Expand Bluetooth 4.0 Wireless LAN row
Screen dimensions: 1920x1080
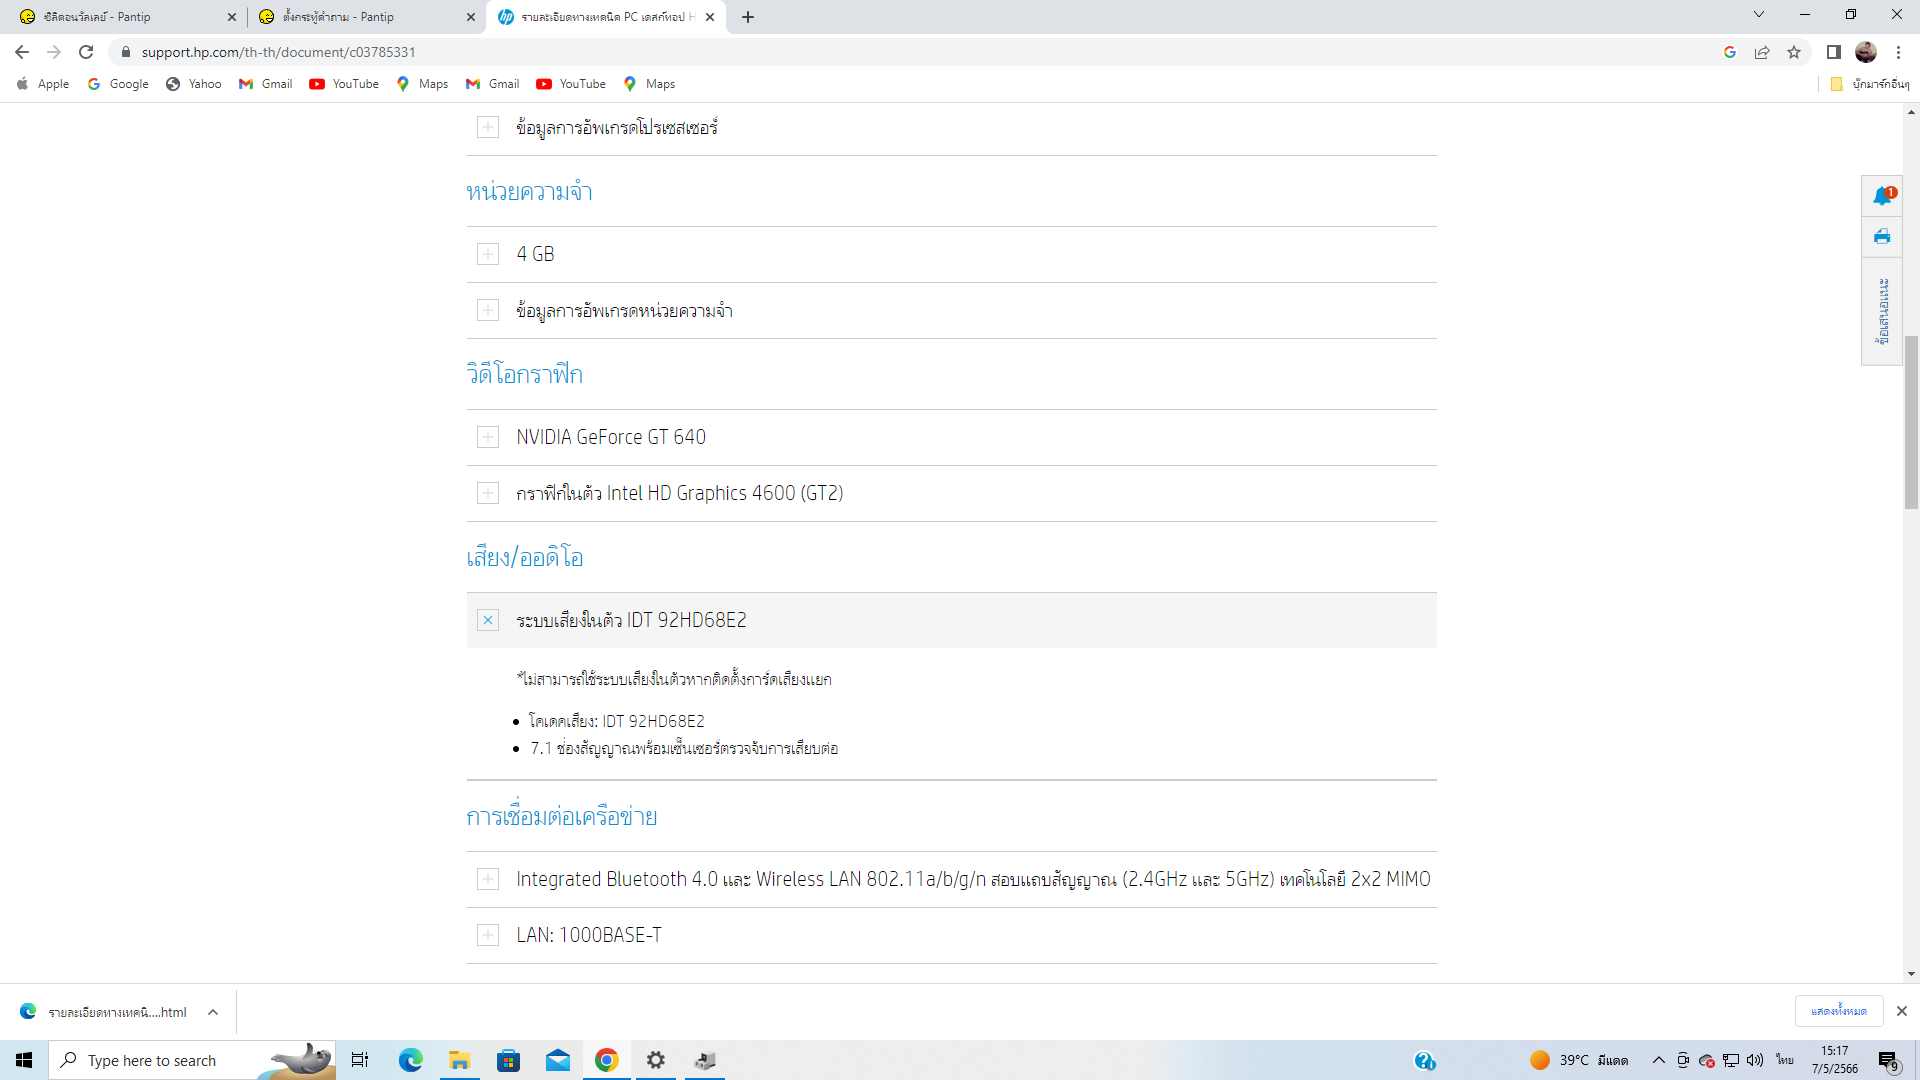[x=951, y=879]
